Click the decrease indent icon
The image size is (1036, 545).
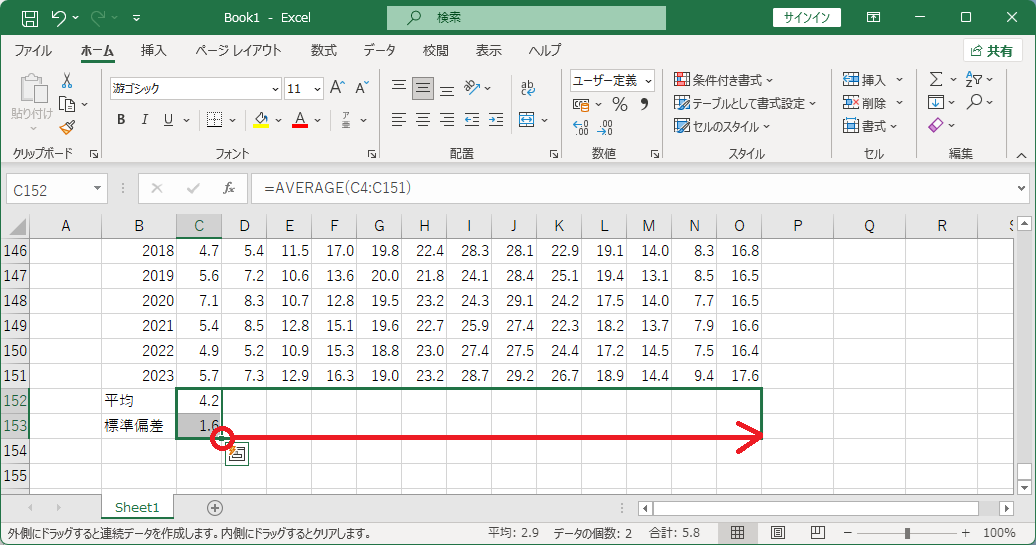click(x=472, y=120)
